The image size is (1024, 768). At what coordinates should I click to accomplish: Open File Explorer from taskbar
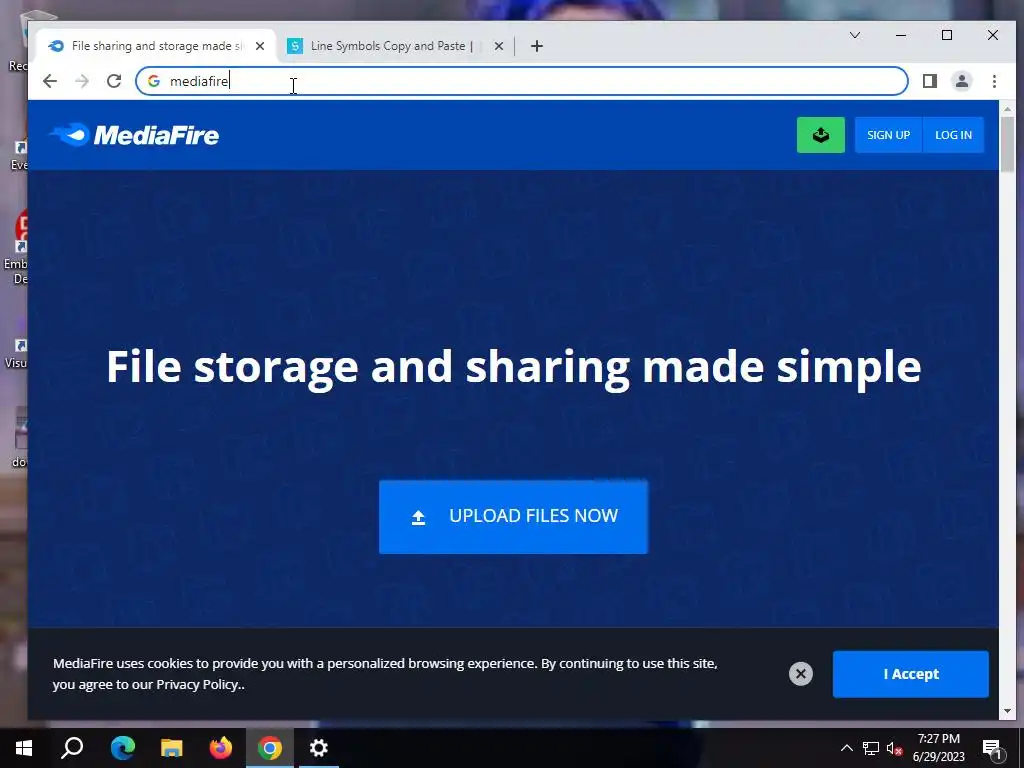click(x=172, y=748)
